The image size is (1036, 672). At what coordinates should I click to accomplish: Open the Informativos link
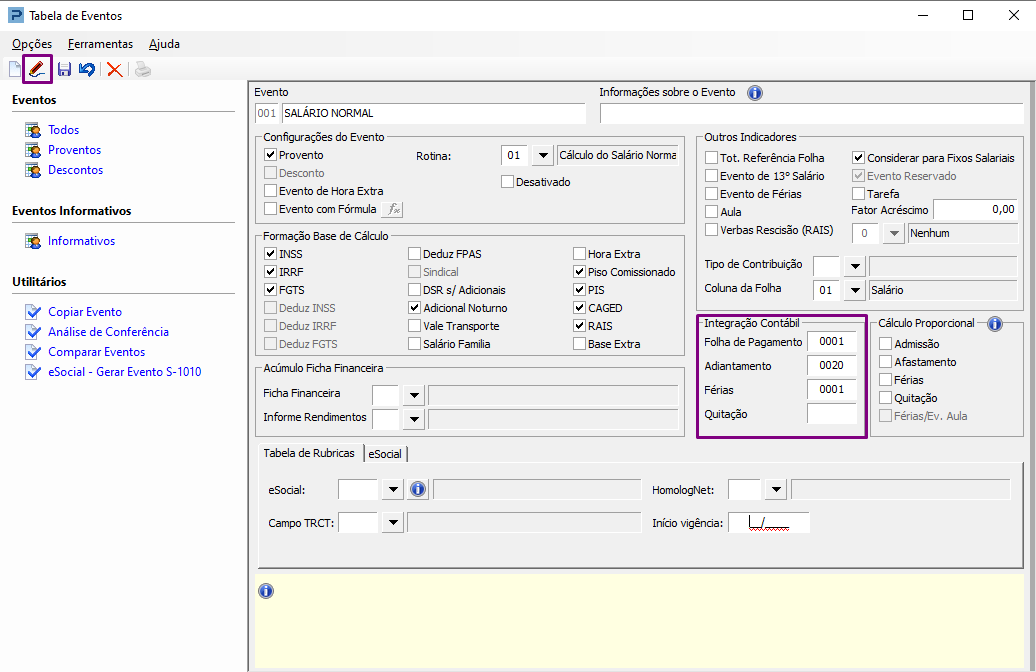pos(81,241)
